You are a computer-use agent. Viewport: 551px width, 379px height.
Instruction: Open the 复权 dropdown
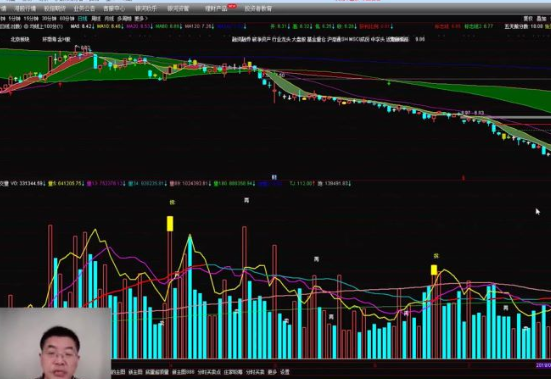point(528,19)
